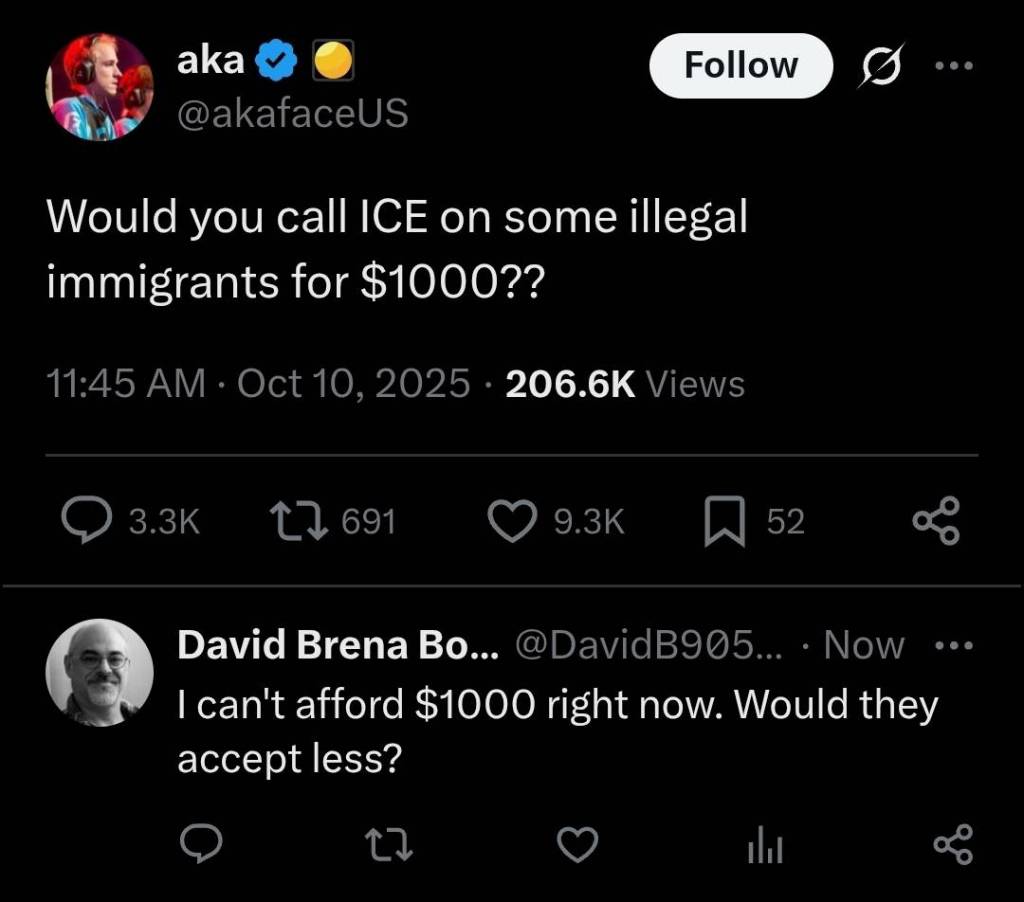Like the main post (9.3K)
Screen dimensions: 1024x902
click(x=512, y=521)
